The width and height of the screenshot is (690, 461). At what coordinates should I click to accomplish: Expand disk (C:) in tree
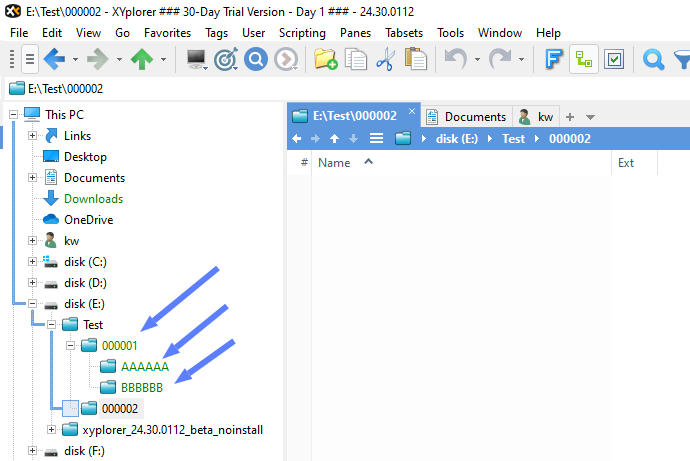(x=32, y=262)
